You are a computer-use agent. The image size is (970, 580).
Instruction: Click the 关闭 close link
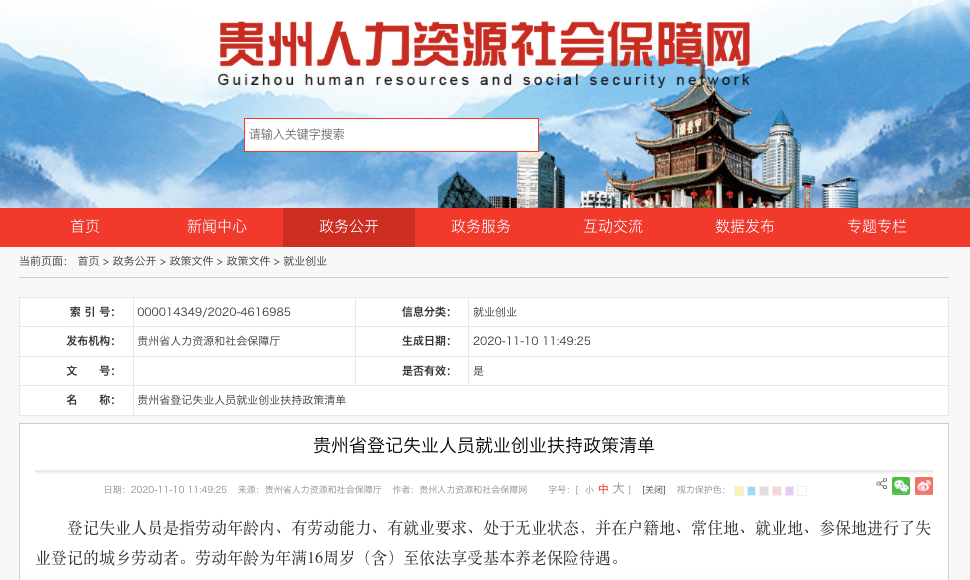(x=653, y=490)
